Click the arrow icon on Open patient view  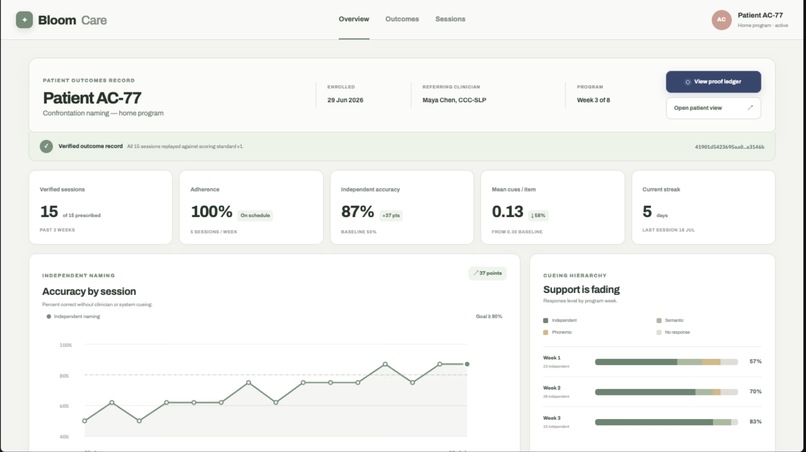point(750,108)
